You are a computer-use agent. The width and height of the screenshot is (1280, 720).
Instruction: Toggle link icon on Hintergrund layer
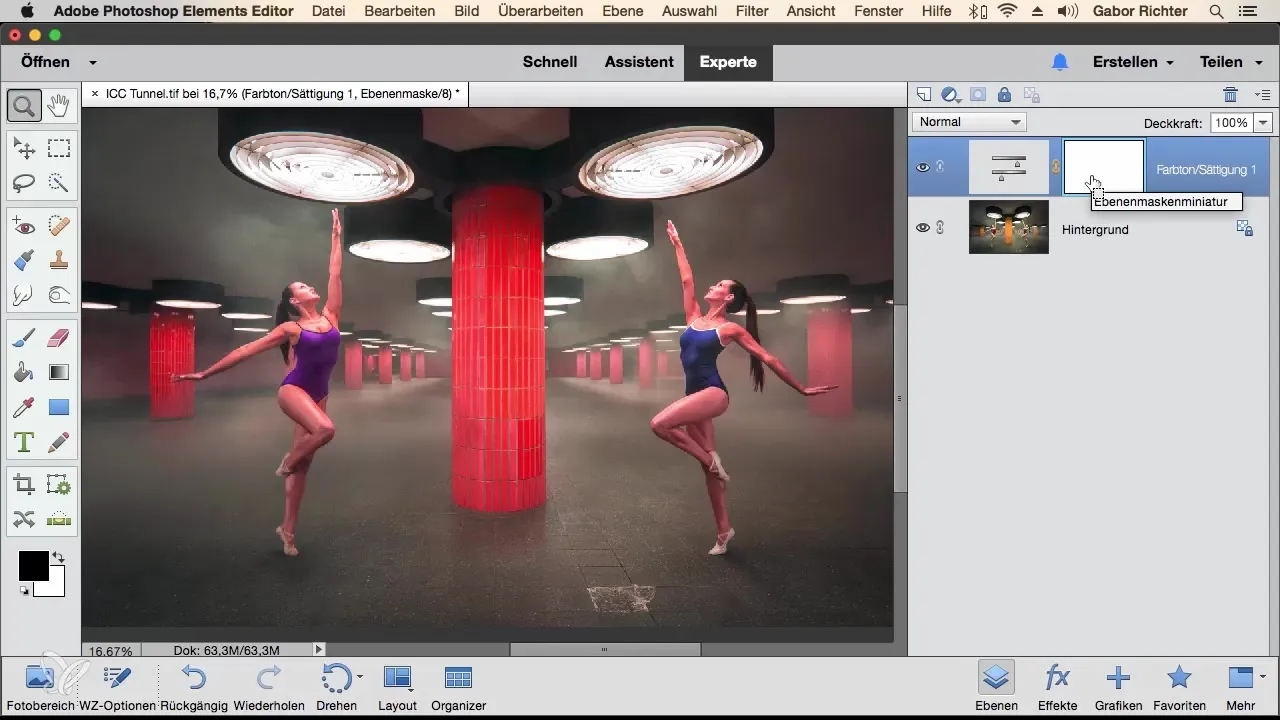pyautogui.click(x=940, y=228)
